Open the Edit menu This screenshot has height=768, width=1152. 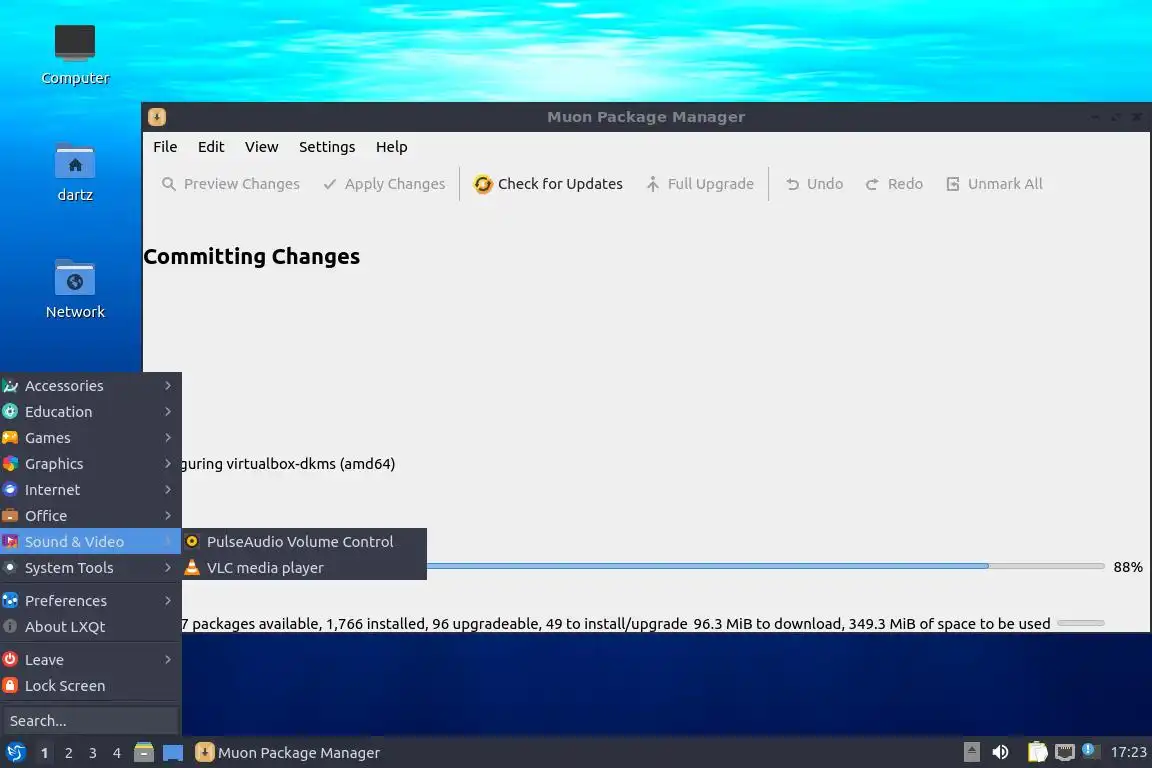point(211,147)
